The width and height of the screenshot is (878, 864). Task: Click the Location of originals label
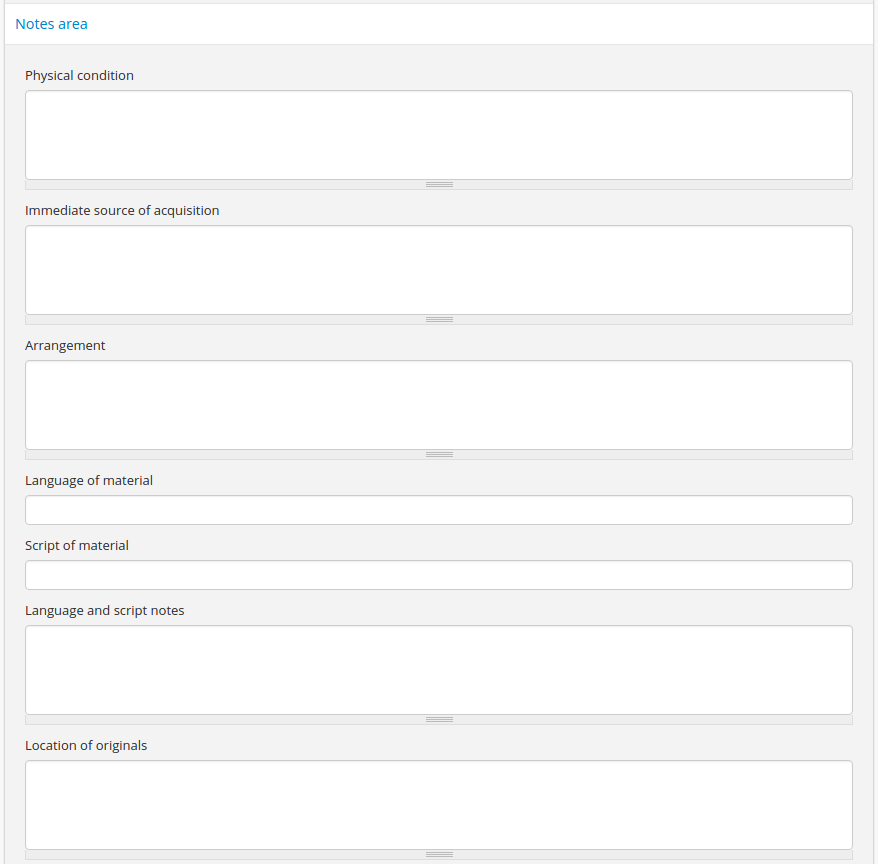(86, 746)
